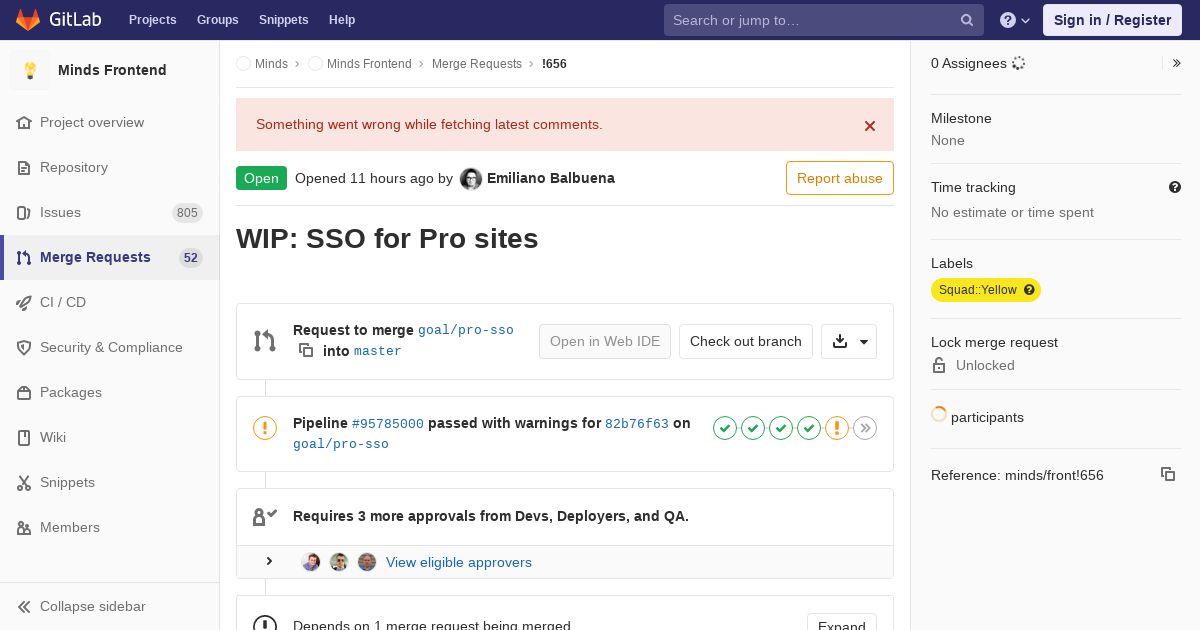The height and width of the screenshot is (630, 1200).
Task: Click the Emiliano Balbuena author name
Action: (551, 178)
